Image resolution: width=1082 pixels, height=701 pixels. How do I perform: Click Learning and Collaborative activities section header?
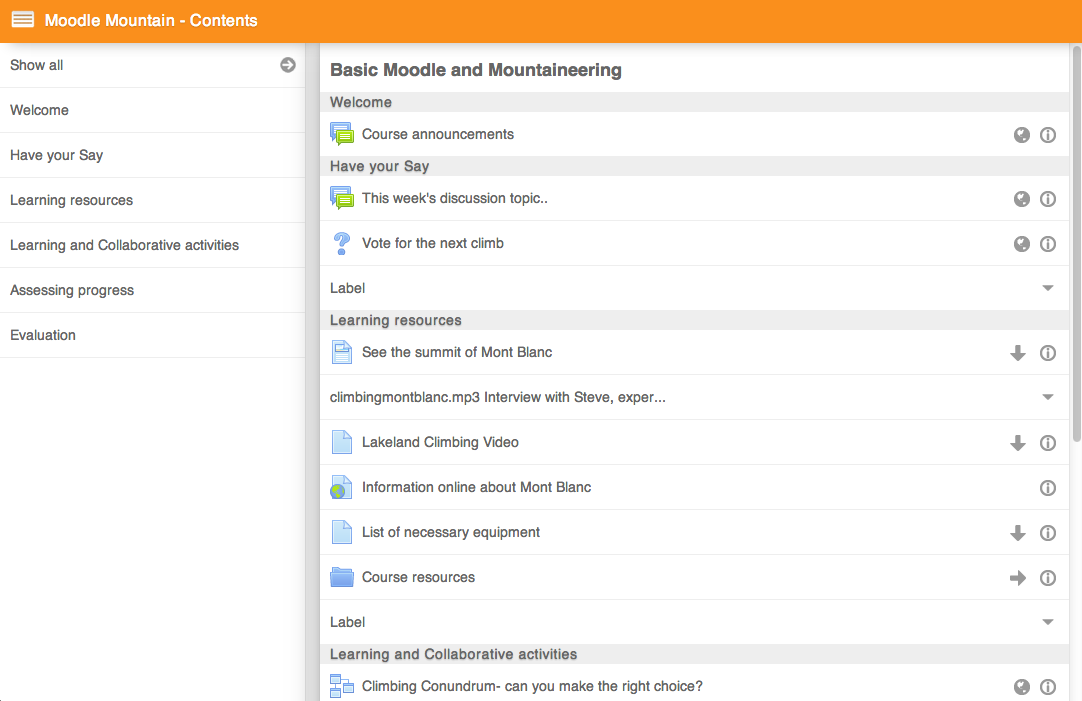click(x=694, y=654)
